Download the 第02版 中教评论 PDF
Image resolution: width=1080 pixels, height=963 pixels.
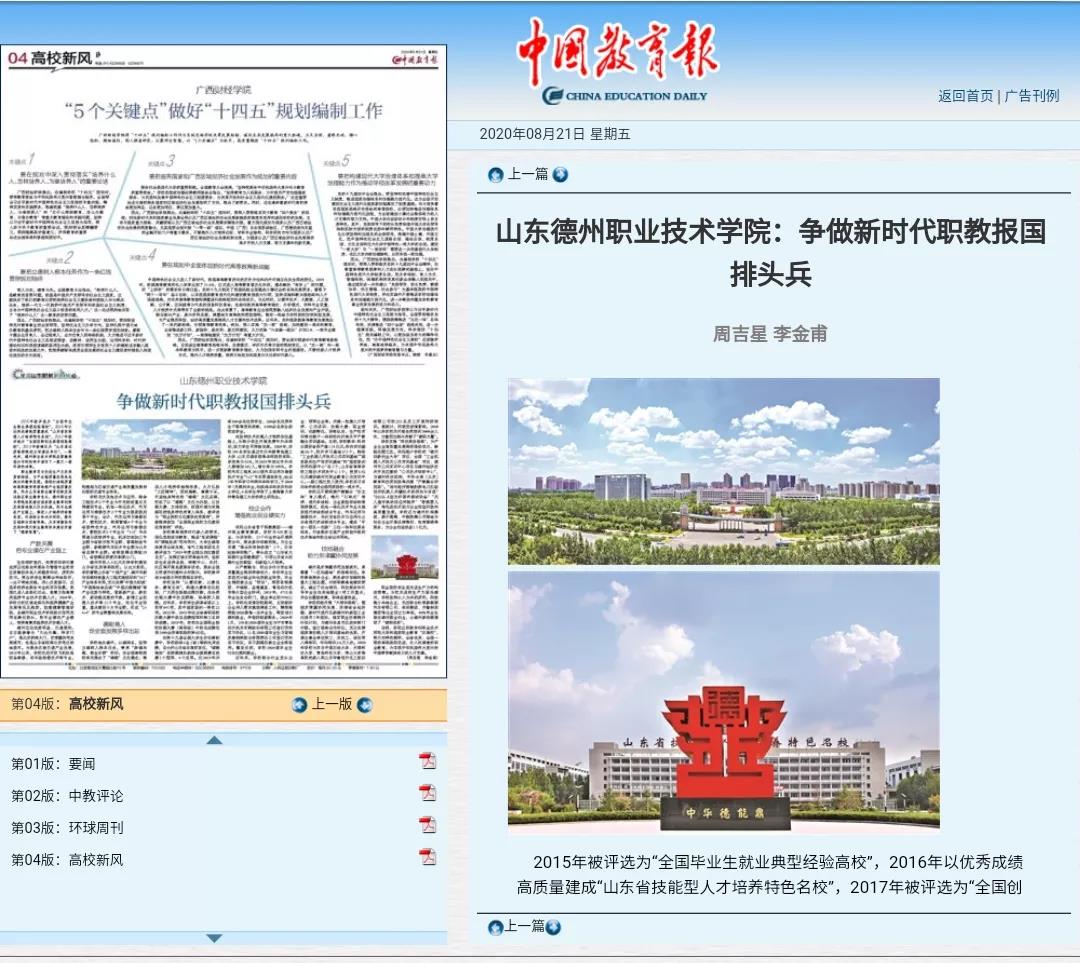point(427,794)
